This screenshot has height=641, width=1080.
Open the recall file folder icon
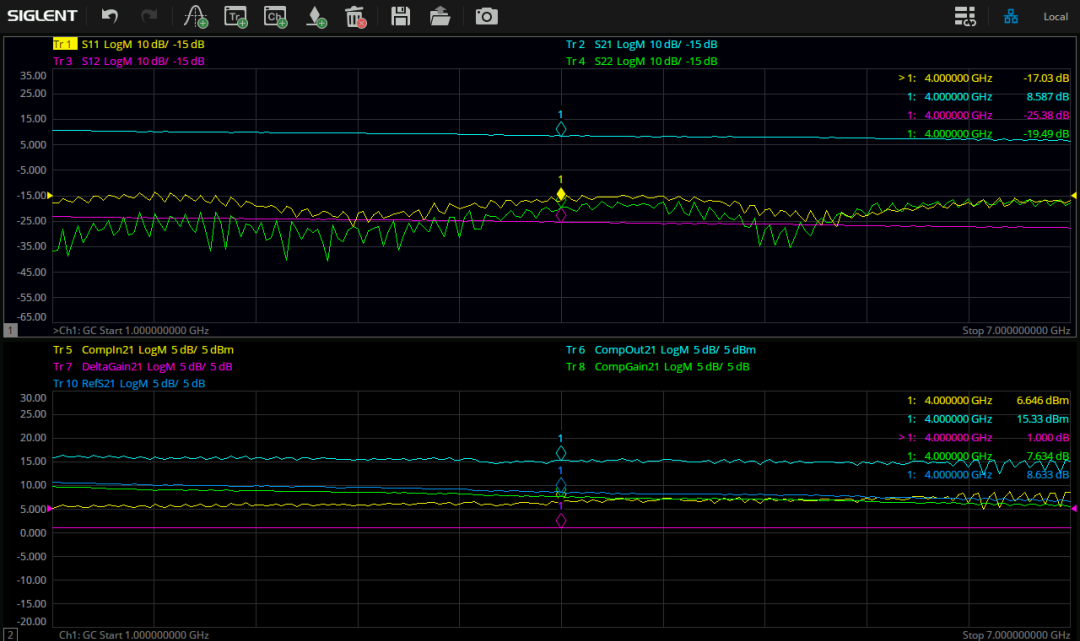[x=440, y=16]
